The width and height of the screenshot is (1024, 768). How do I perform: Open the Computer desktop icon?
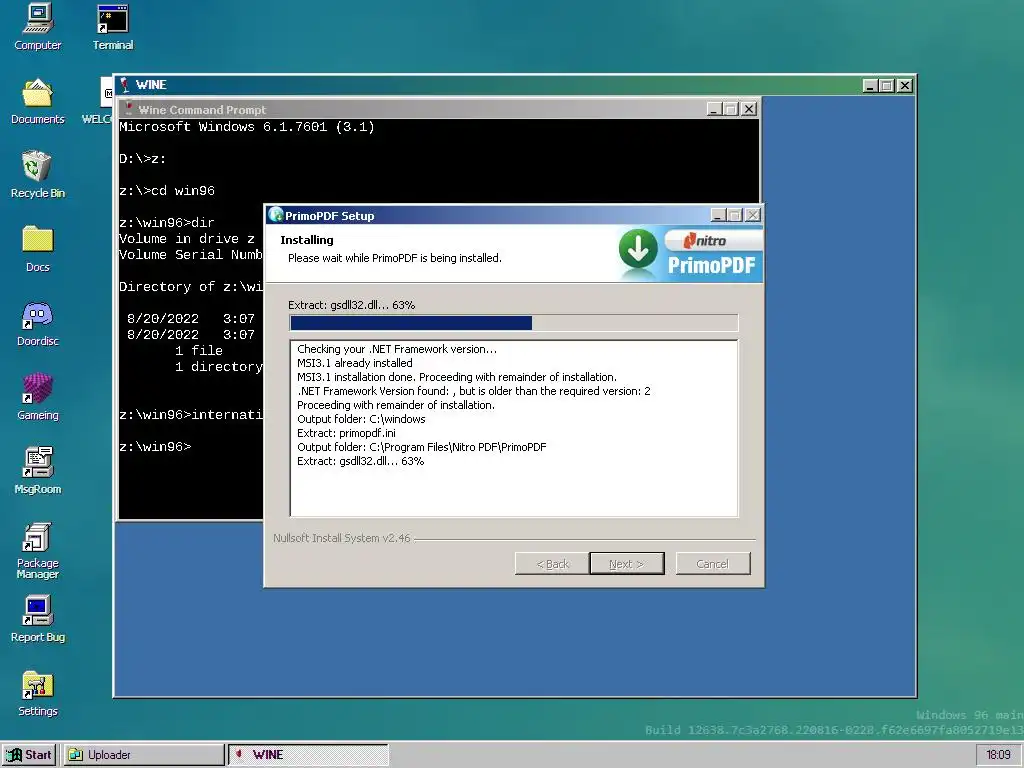click(x=37, y=26)
